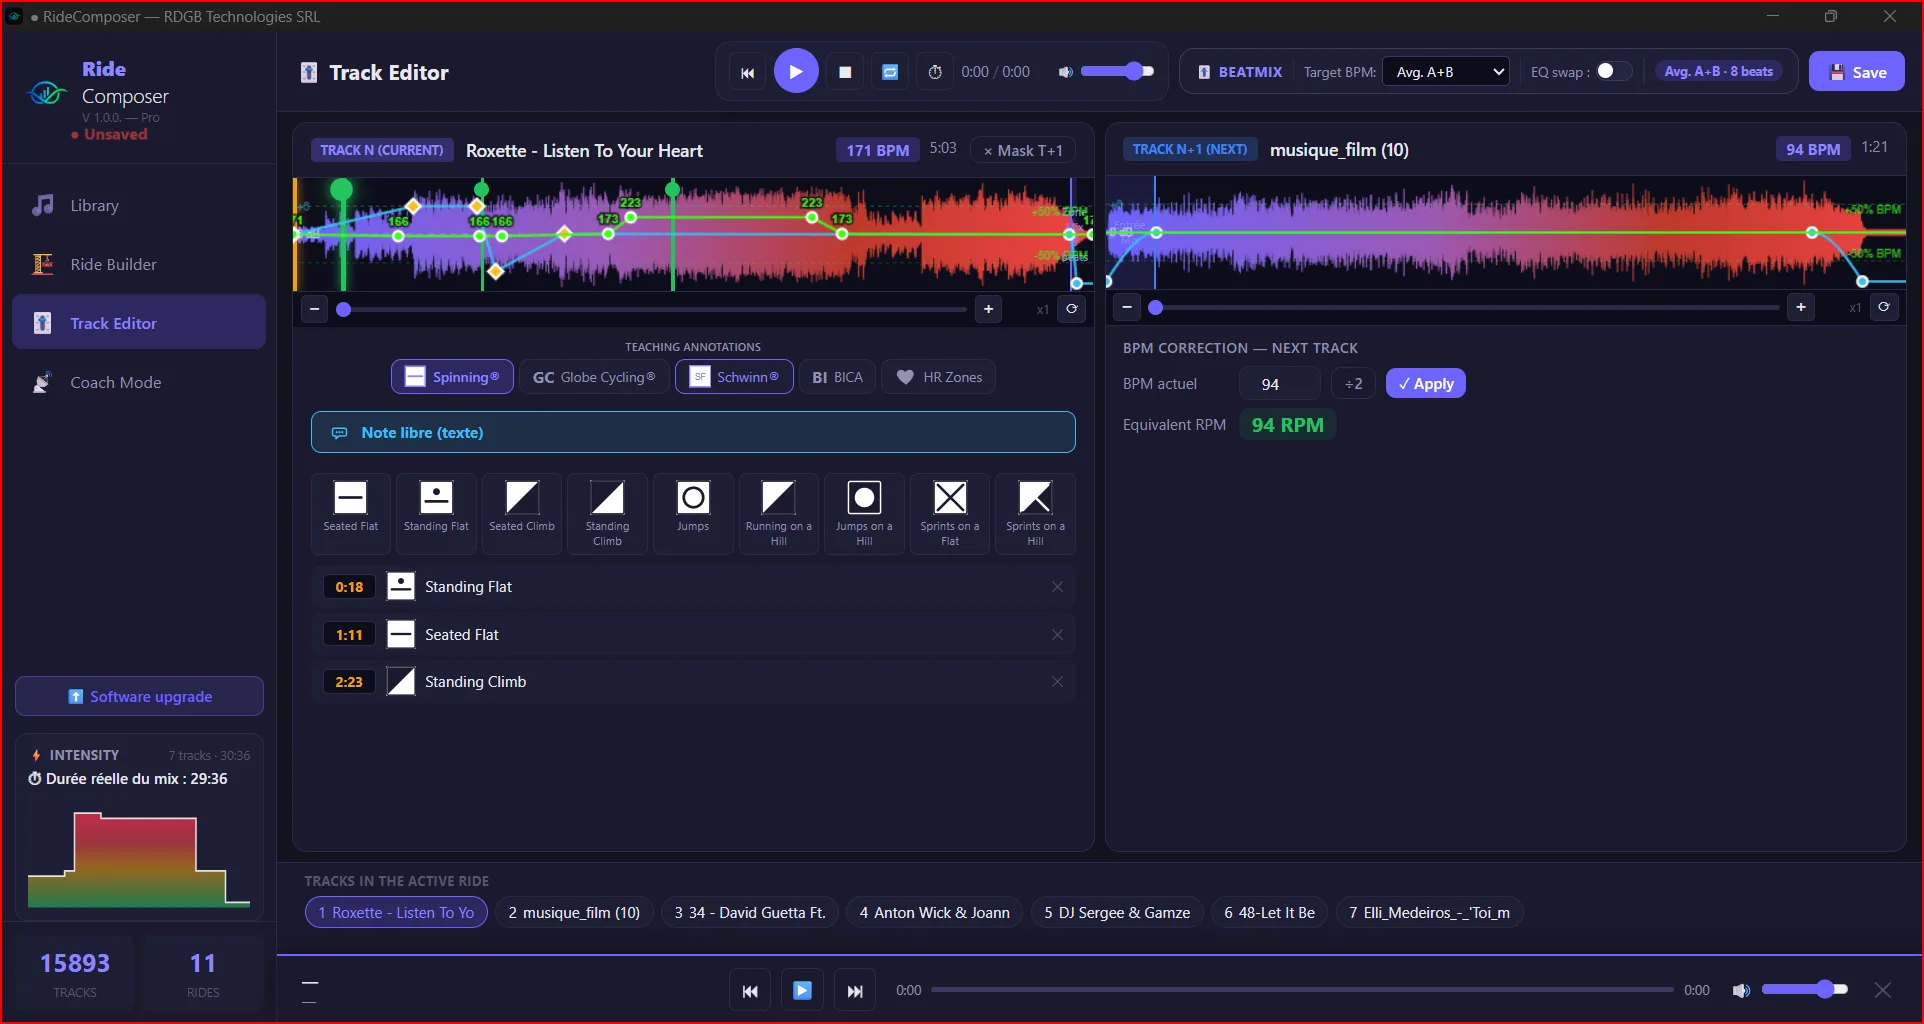The height and width of the screenshot is (1024, 1924).
Task: Select track 5 DJ Sergee & Gamze
Action: pyautogui.click(x=1117, y=912)
